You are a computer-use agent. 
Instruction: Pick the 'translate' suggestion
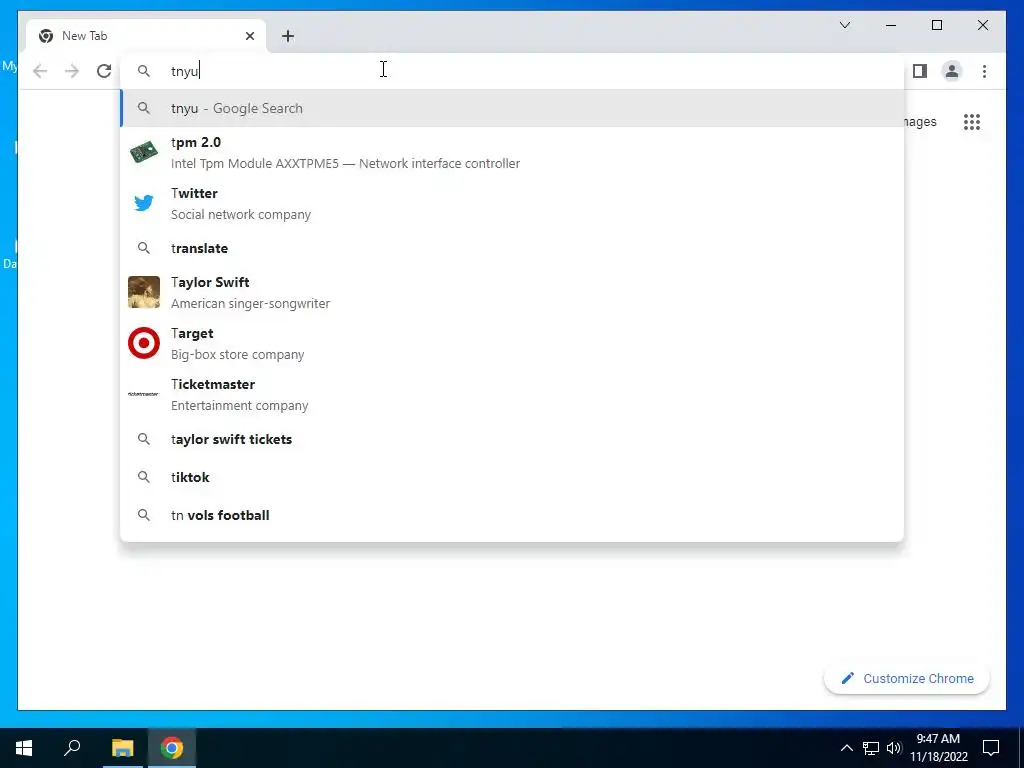(512, 248)
